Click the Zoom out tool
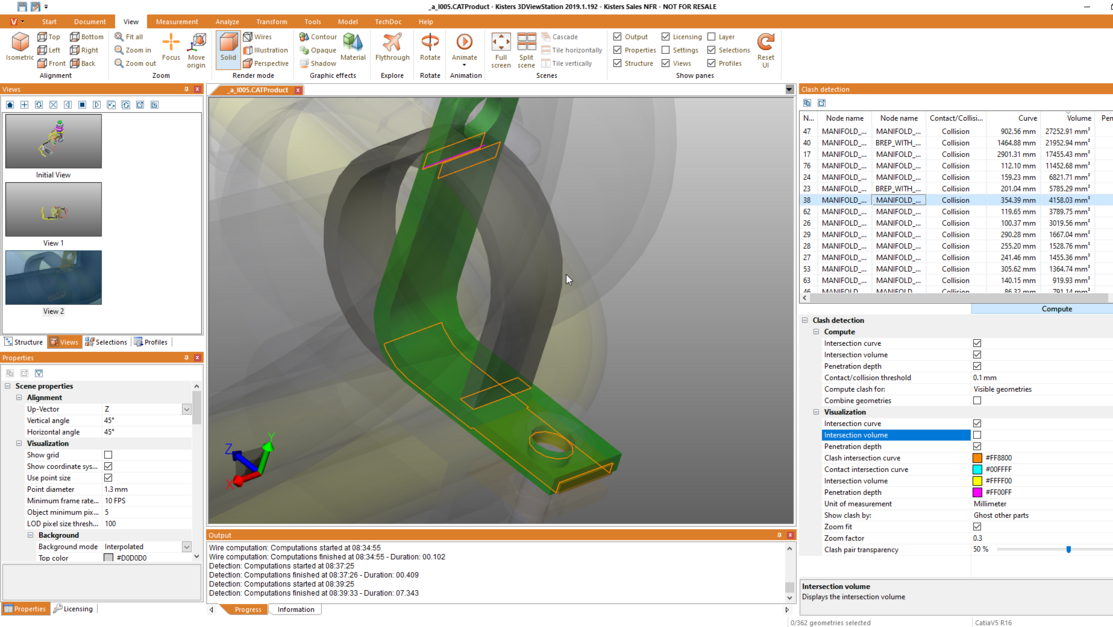 click(135, 63)
